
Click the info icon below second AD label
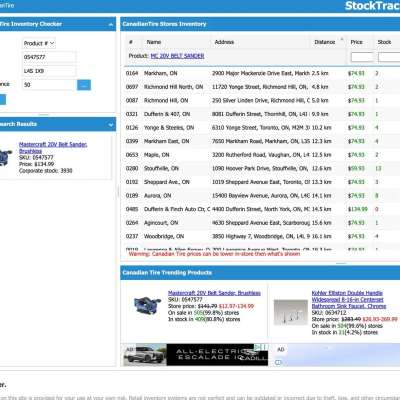click(279, 362)
